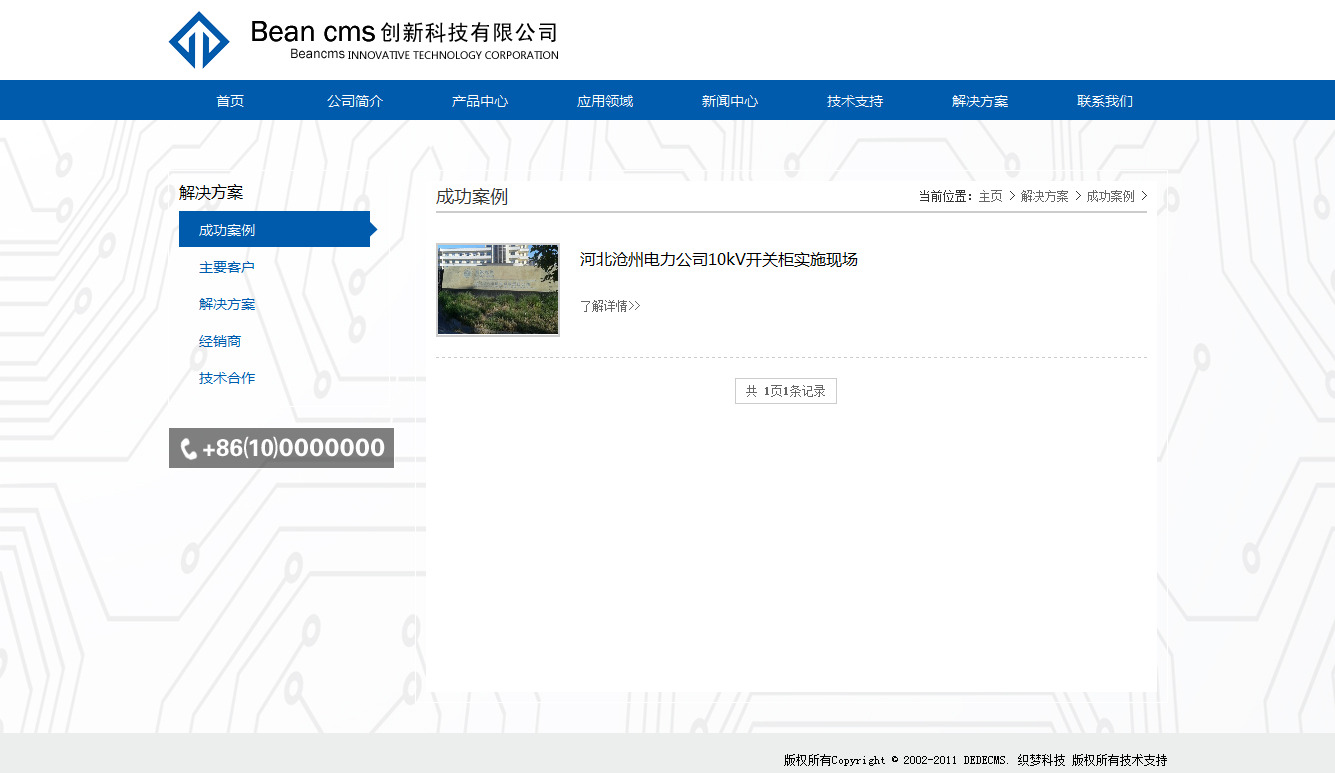
Task: Click the 织梦科技 footer link
Action: coord(1041,760)
